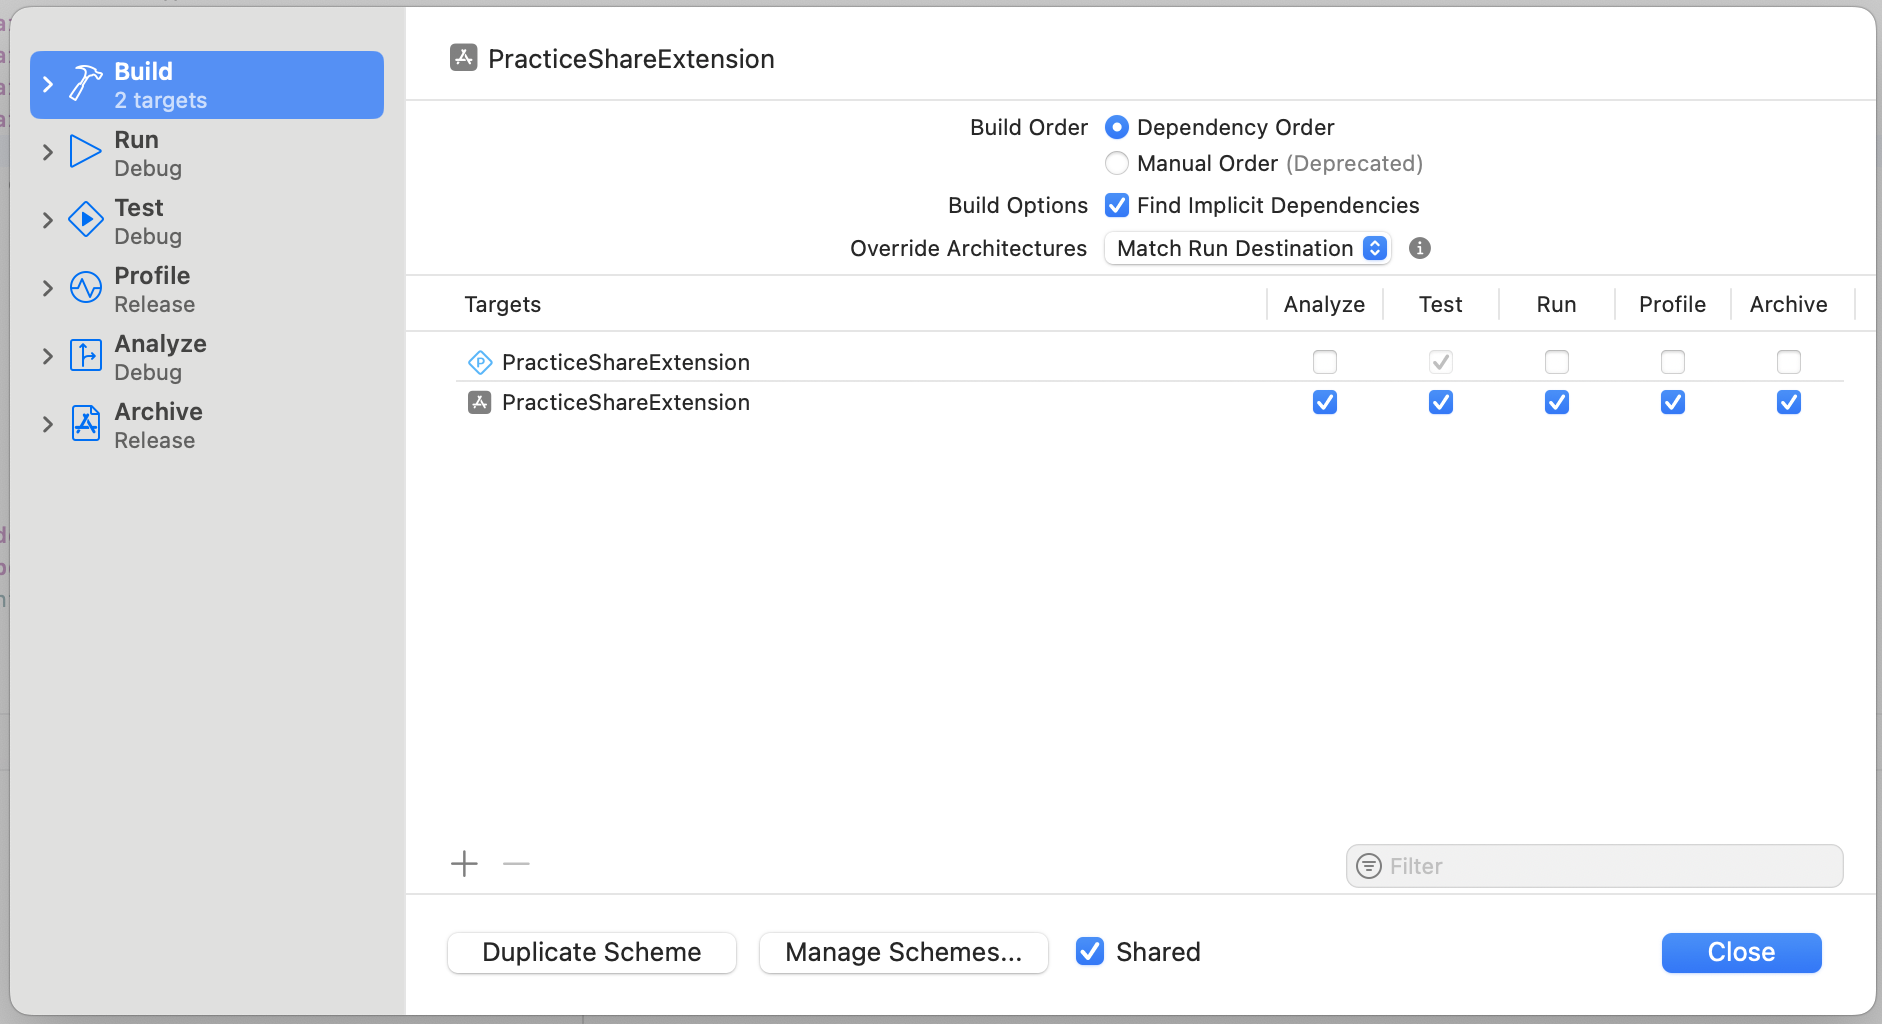The image size is (1882, 1024).
Task: Toggle the Shared scheme checkbox
Action: click(1090, 951)
